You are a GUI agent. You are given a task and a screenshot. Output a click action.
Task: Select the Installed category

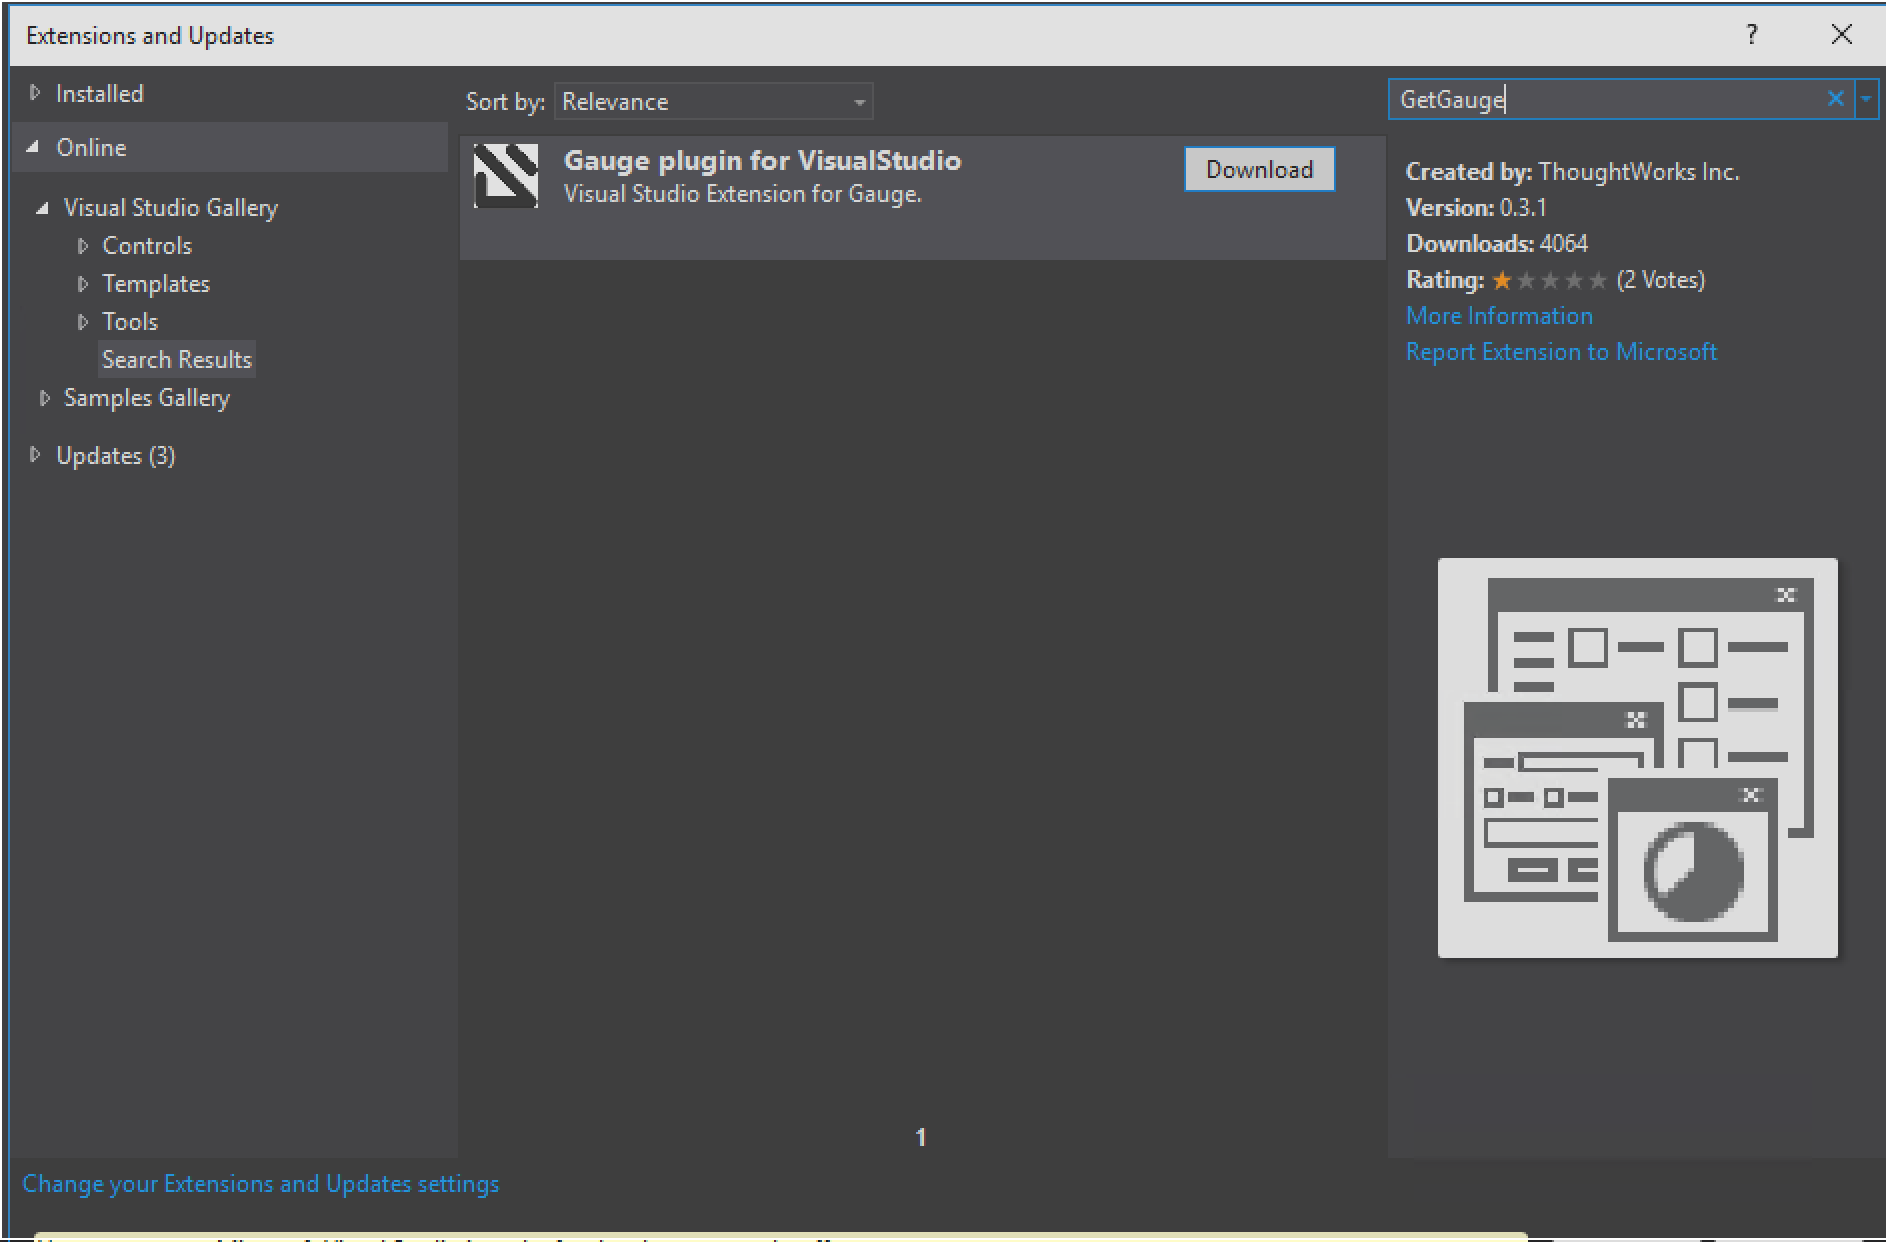click(x=100, y=94)
